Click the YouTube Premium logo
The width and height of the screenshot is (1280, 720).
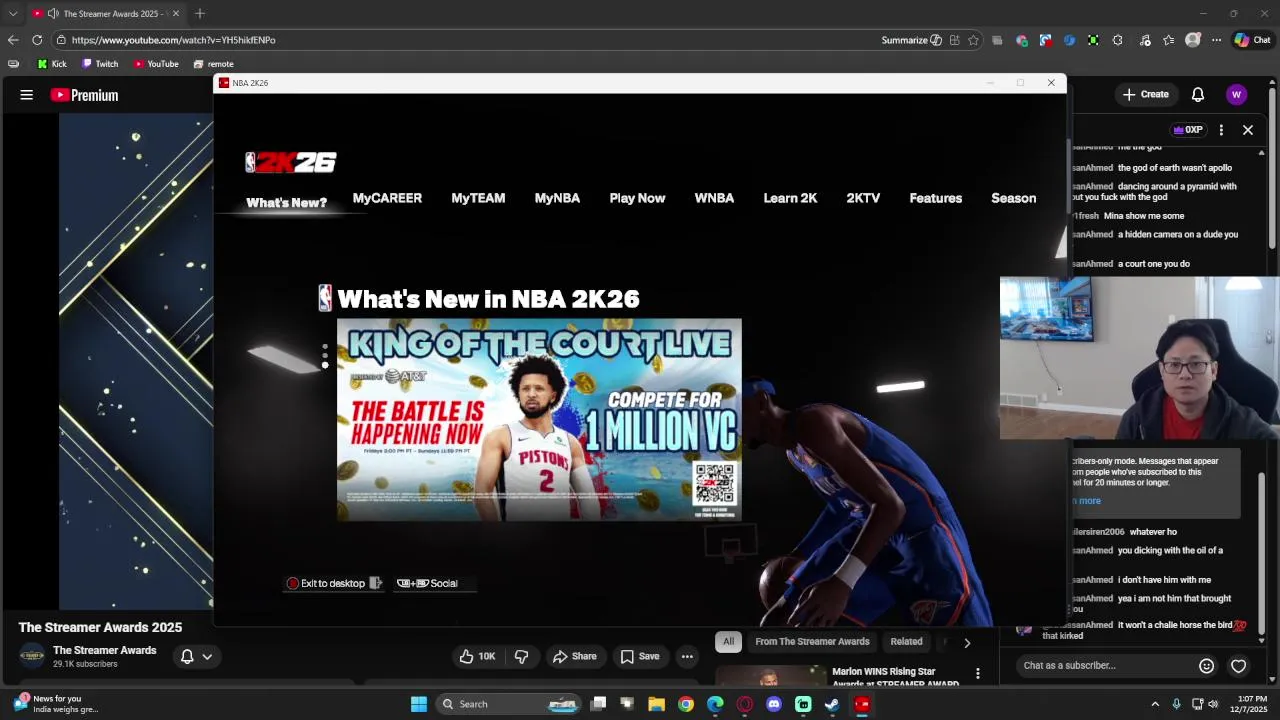pyautogui.click(x=85, y=95)
